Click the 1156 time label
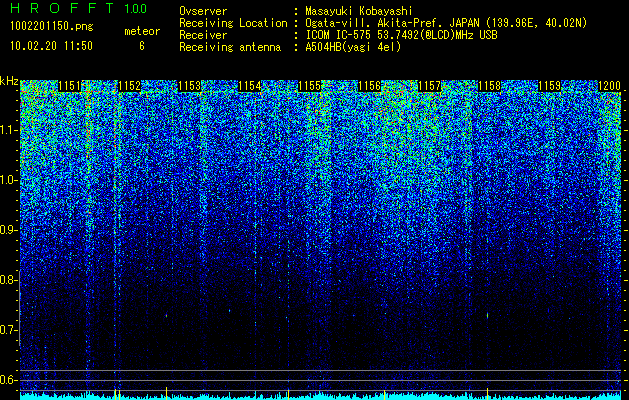The height and width of the screenshot is (400, 629). [369, 86]
